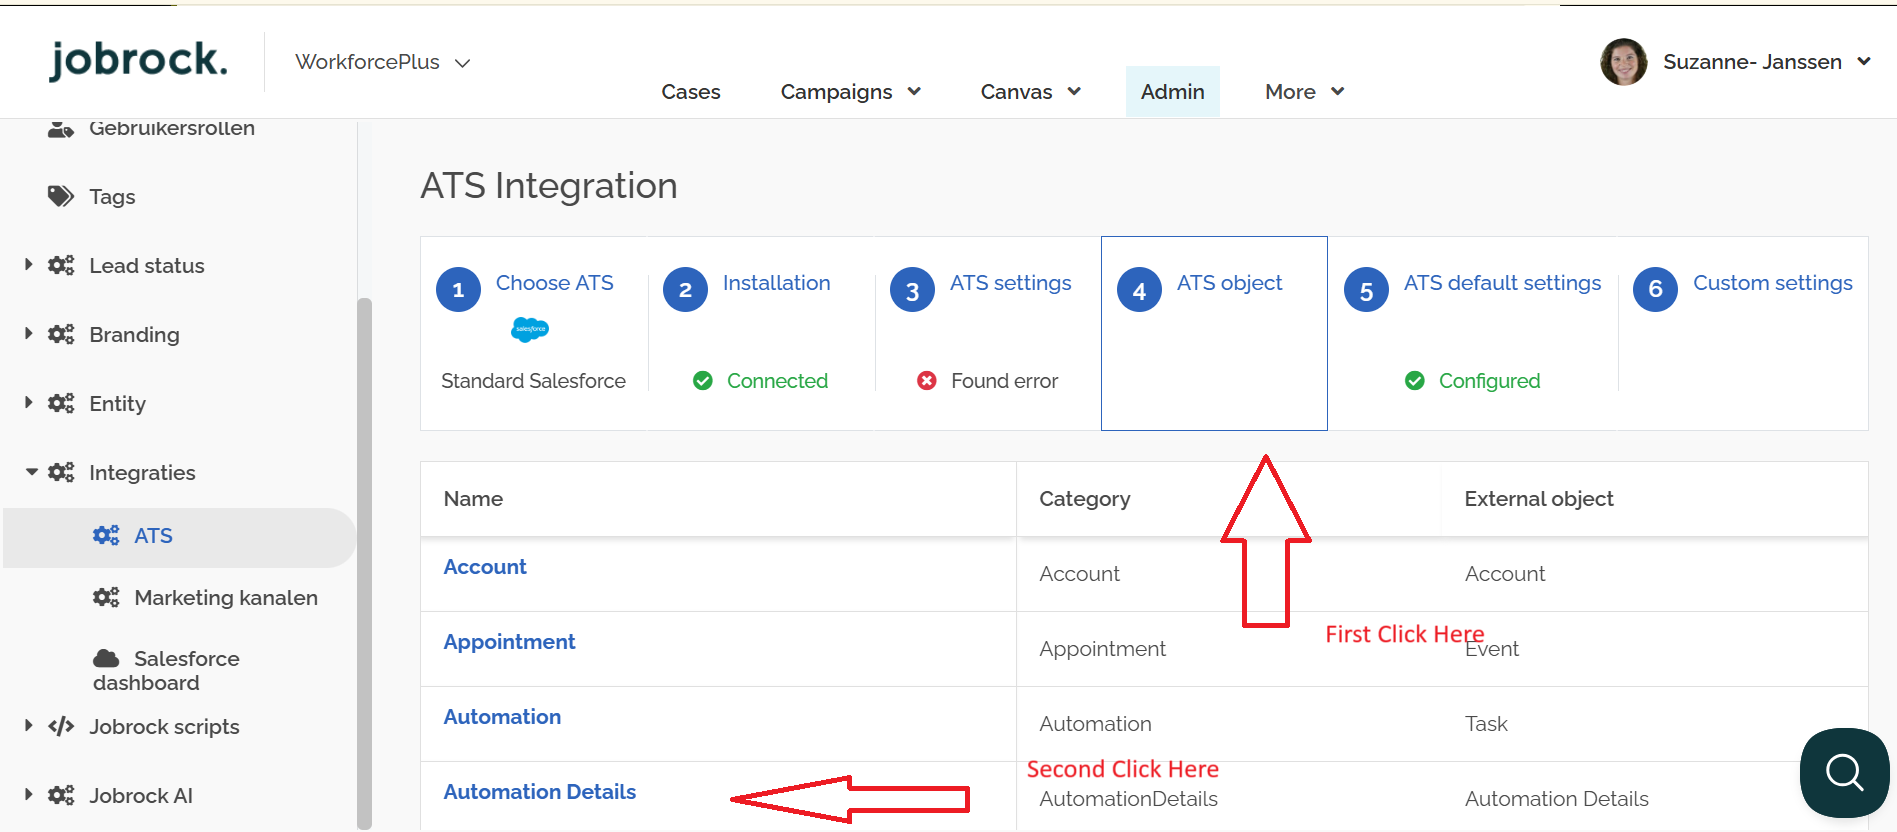Open Gebruikersrollen in the sidebar

tap(172, 128)
